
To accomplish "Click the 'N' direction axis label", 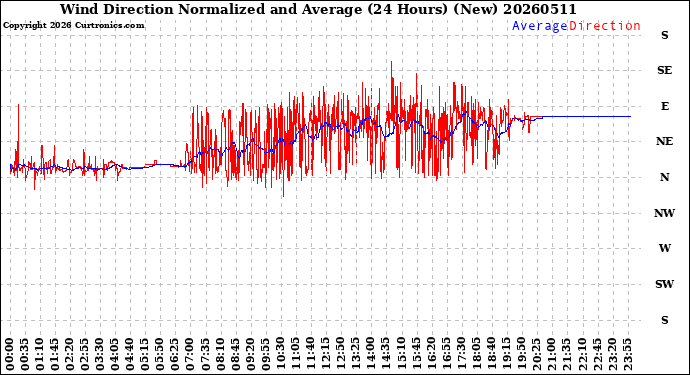I will [x=664, y=177].
